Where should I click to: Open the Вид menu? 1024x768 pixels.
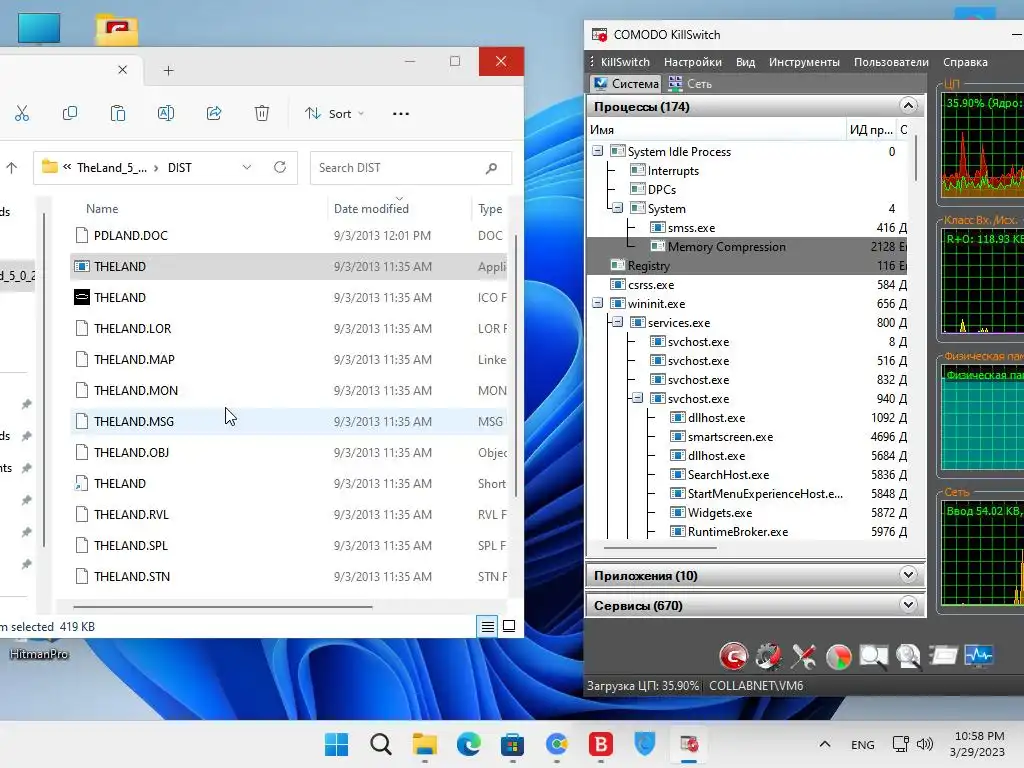tap(745, 62)
